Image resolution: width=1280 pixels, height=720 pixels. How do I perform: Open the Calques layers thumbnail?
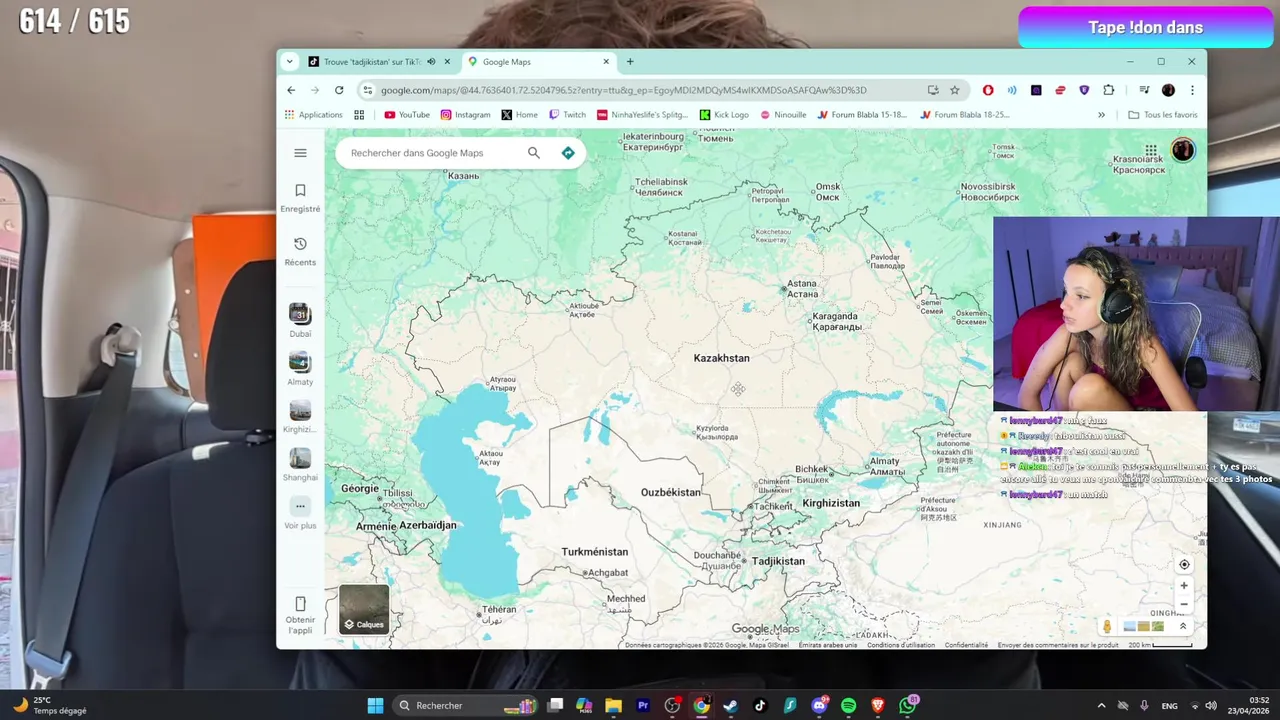364,610
